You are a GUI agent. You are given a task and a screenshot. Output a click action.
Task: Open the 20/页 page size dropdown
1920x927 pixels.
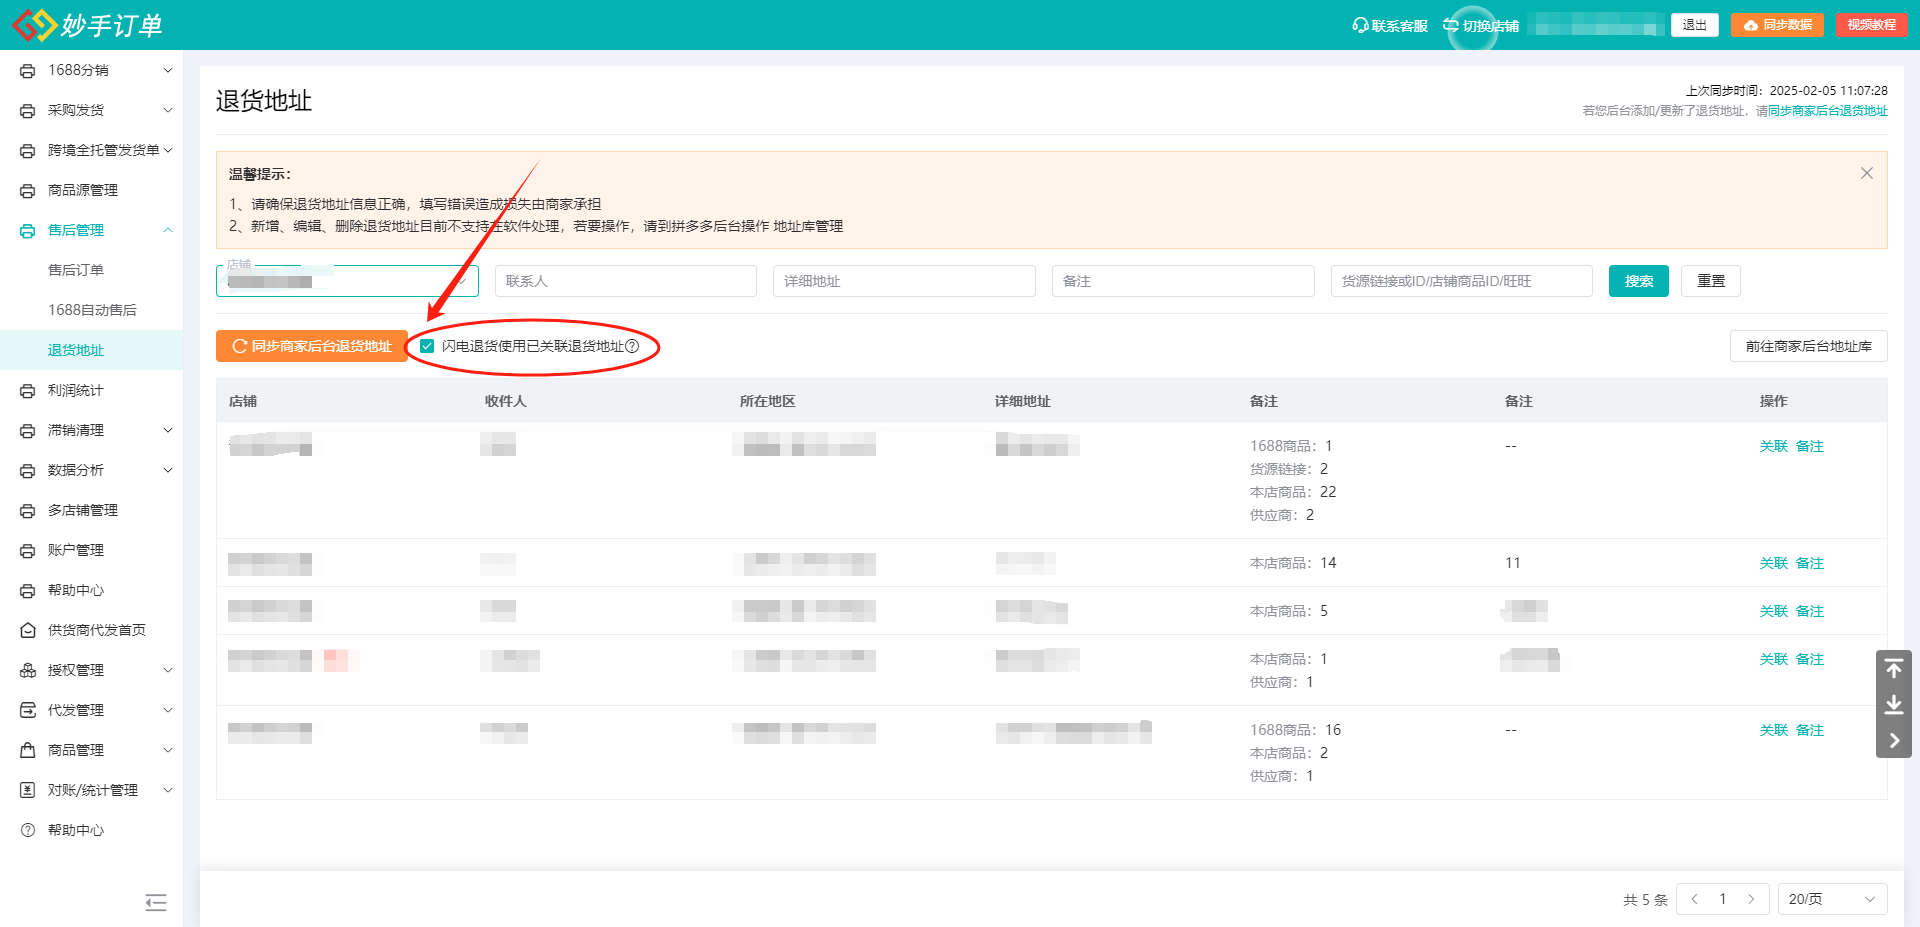click(x=1832, y=899)
